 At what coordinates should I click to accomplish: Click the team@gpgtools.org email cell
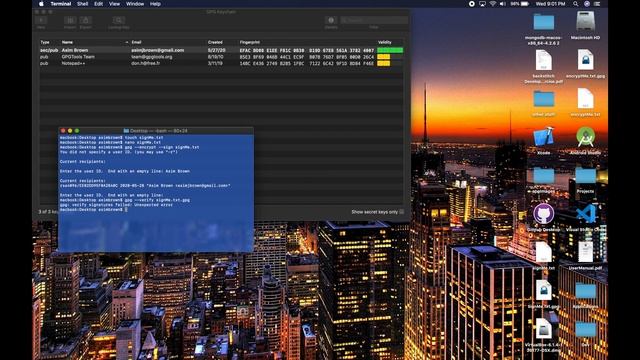(152, 57)
